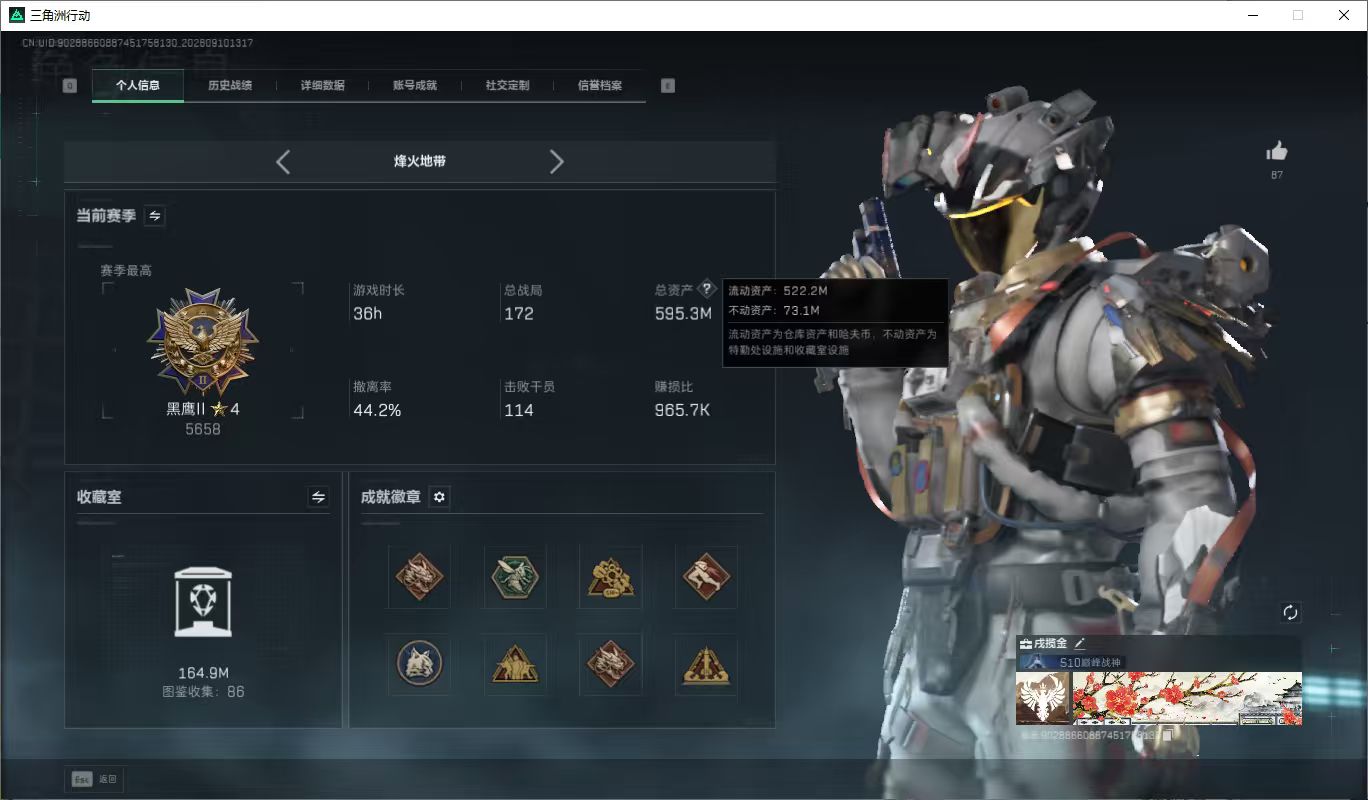Click the gold gear triangle badge
This screenshot has height=800, width=1368.
610,576
